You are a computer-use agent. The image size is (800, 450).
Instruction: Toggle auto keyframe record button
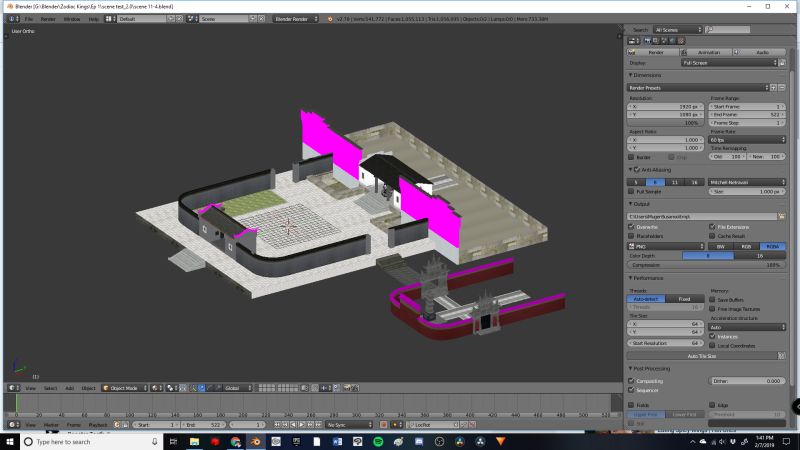[x=384, y=424]
